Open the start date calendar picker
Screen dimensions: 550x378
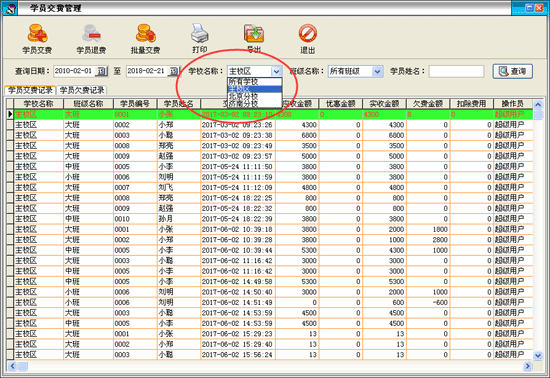(x=101, y=71)
